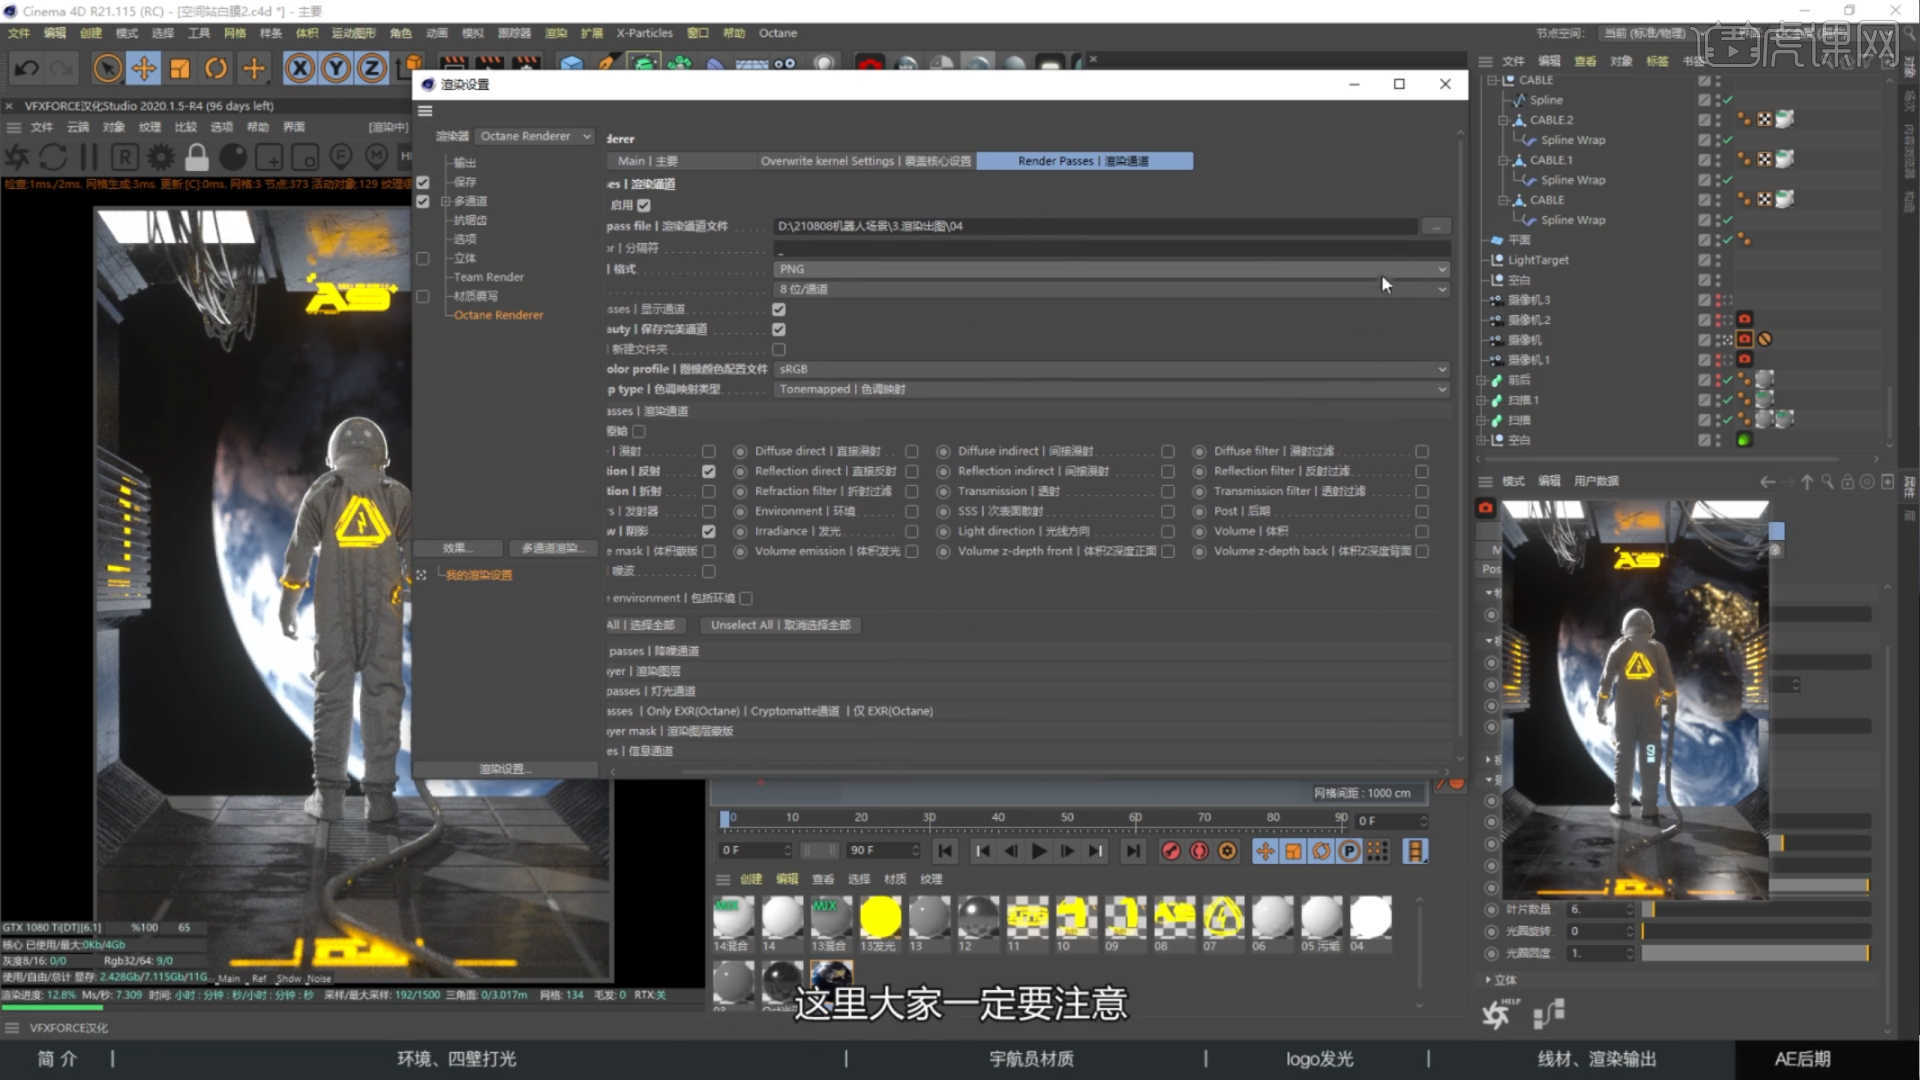Open Octane settings gear icon
Image resolution: width=1920 pixels, height=1080 pixels.
pos(160,157)
